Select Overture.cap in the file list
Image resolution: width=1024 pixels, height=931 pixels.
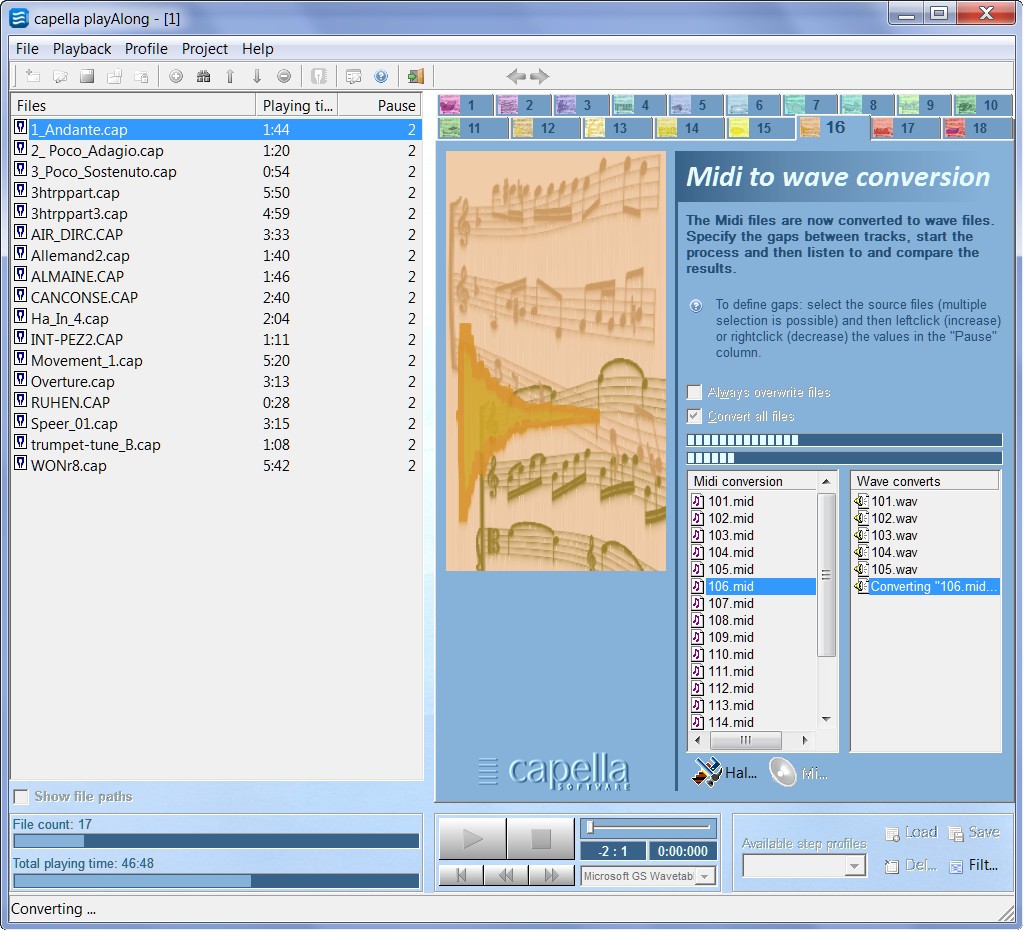[x=216, y=382]
